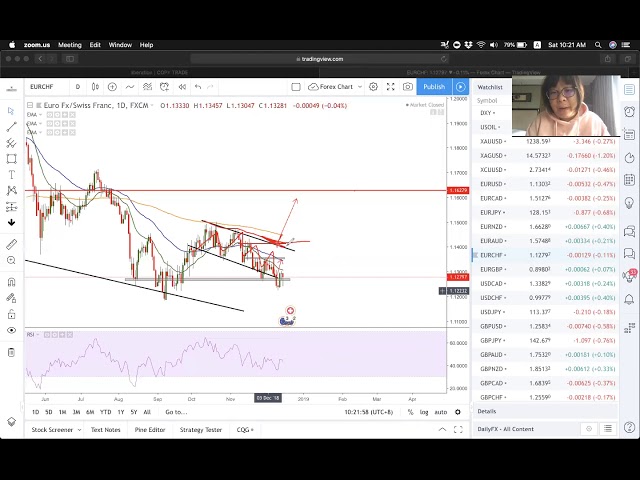This screenshot has width=640, height=480.
Task: Select the text annotation tool
Action: (x=11, y=174)
